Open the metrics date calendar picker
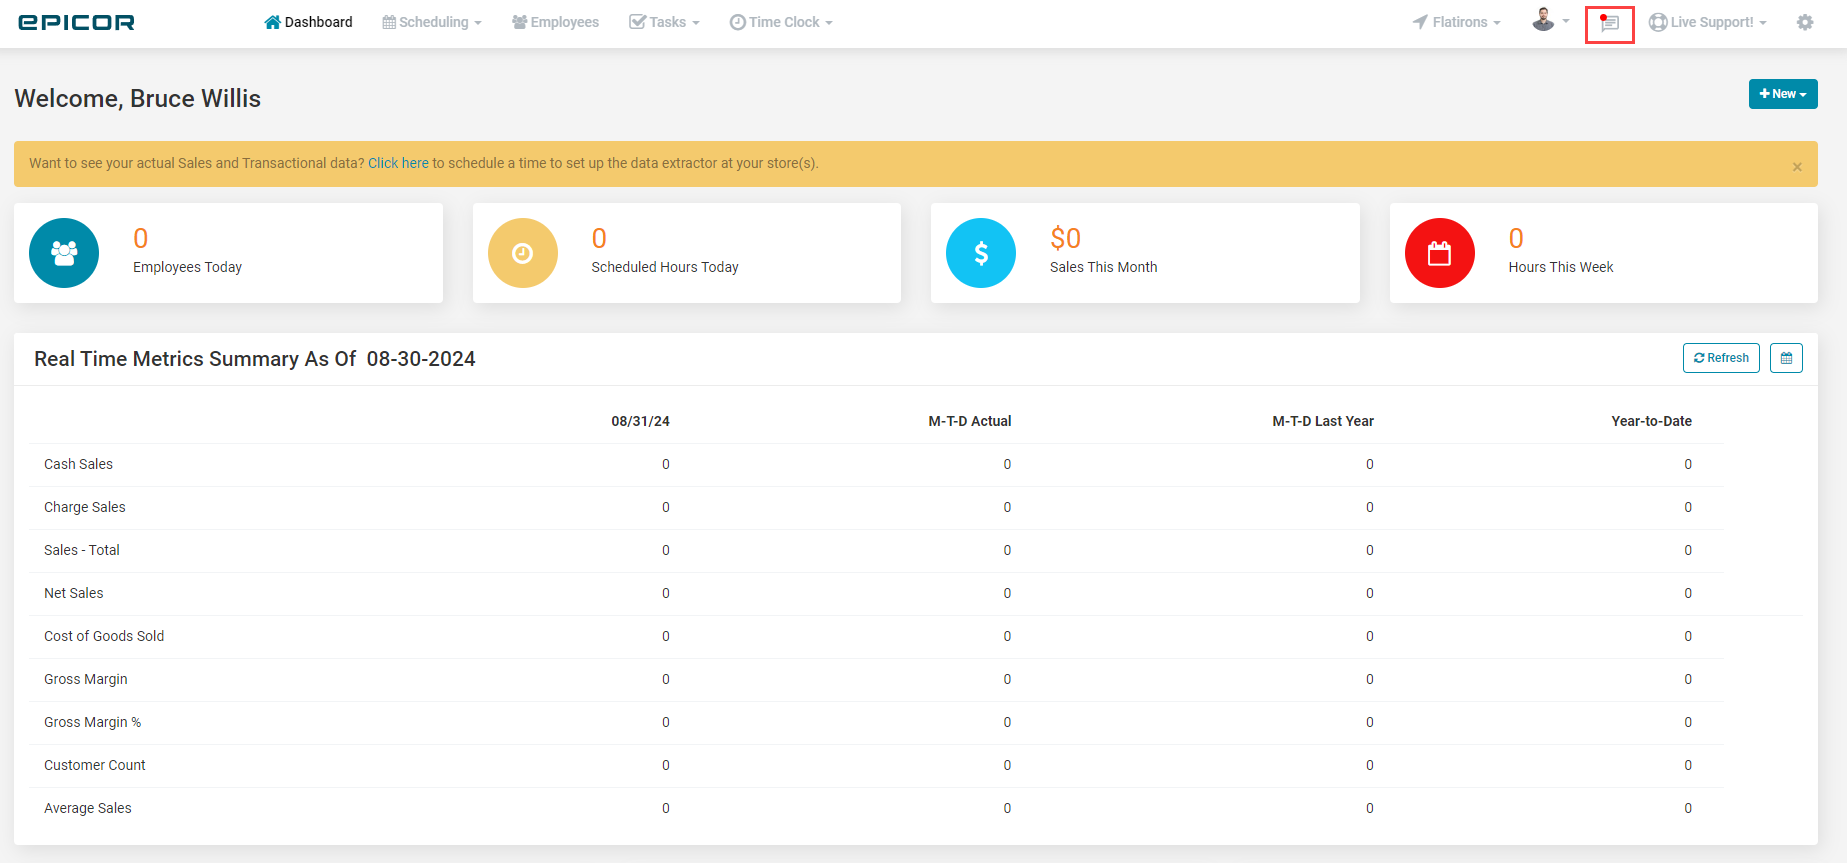Screen dimensions: 1847x863 (1786, 358)
